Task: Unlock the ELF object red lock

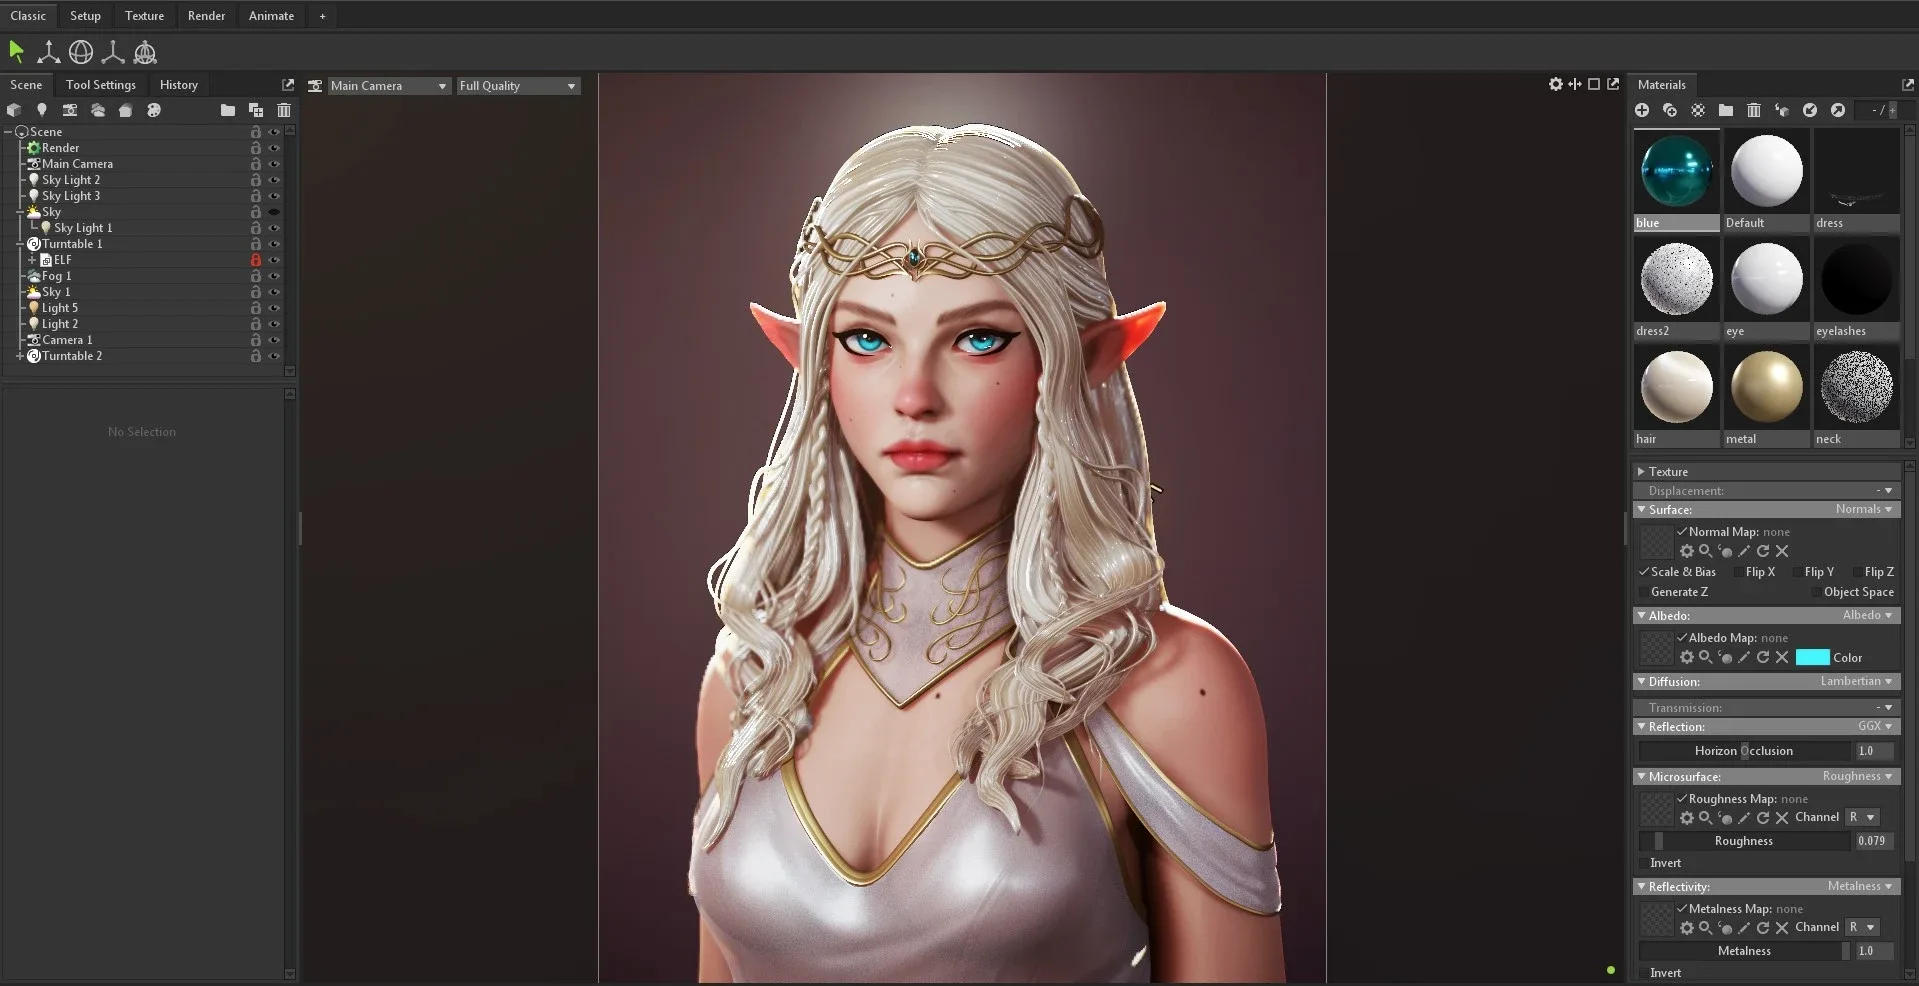Action: [256, 260]
